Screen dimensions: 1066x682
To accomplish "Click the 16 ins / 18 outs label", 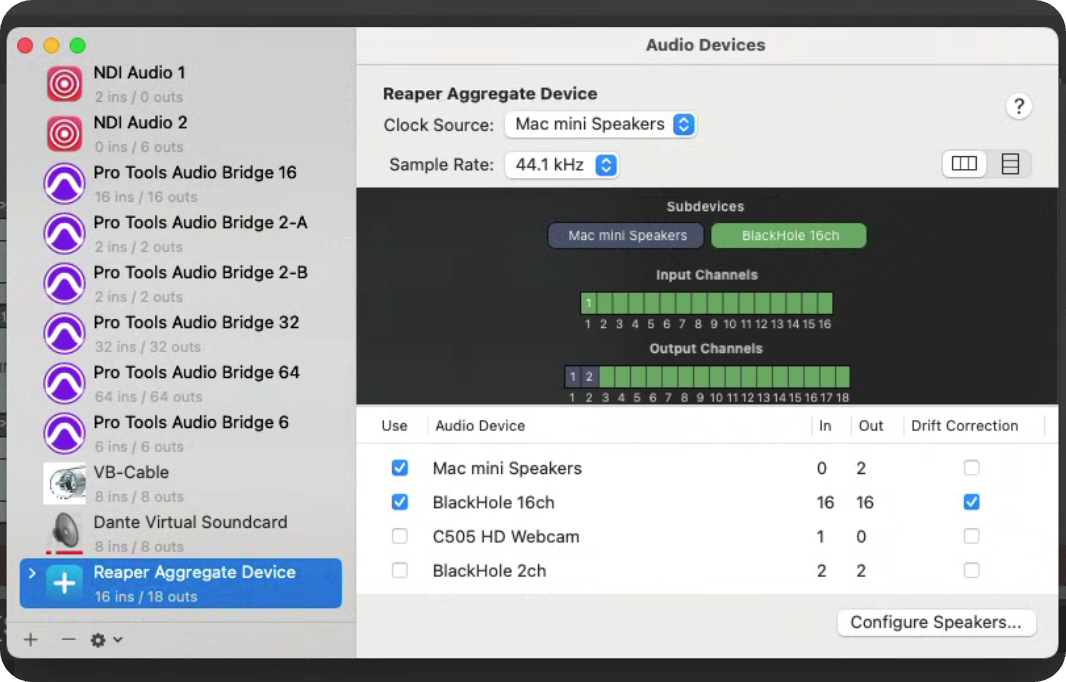I will click(x=146, y=597).
